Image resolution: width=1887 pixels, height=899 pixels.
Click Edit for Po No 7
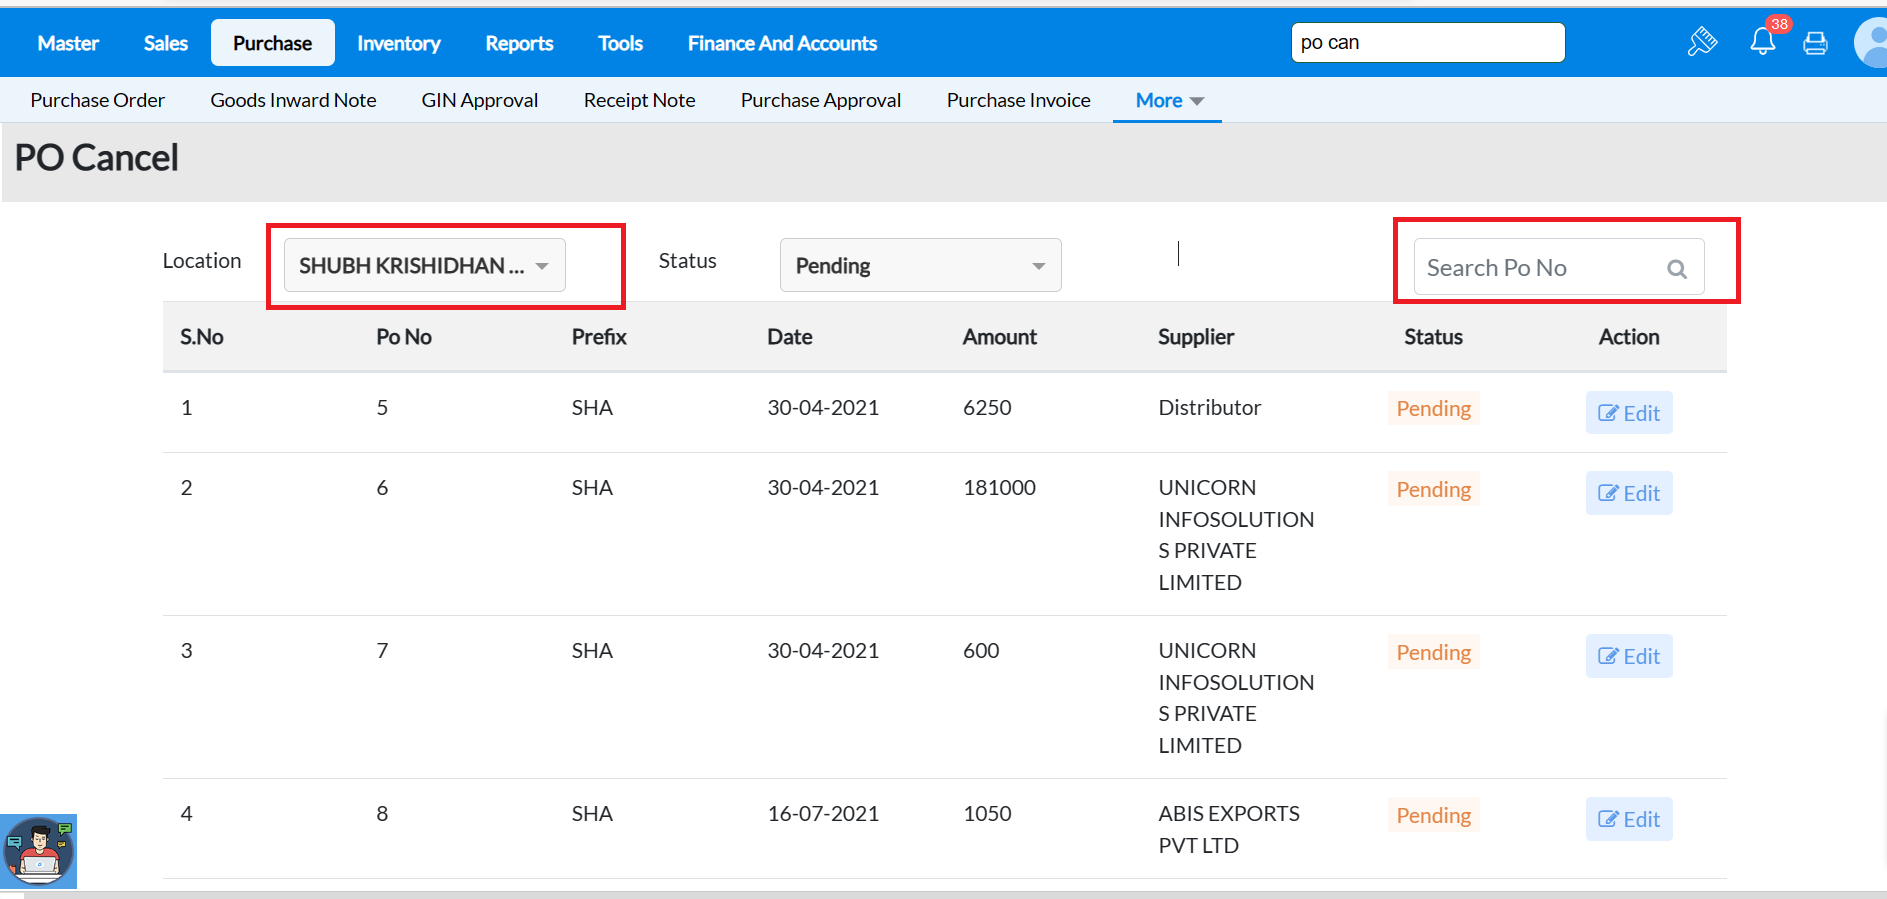click(1628, 656)
